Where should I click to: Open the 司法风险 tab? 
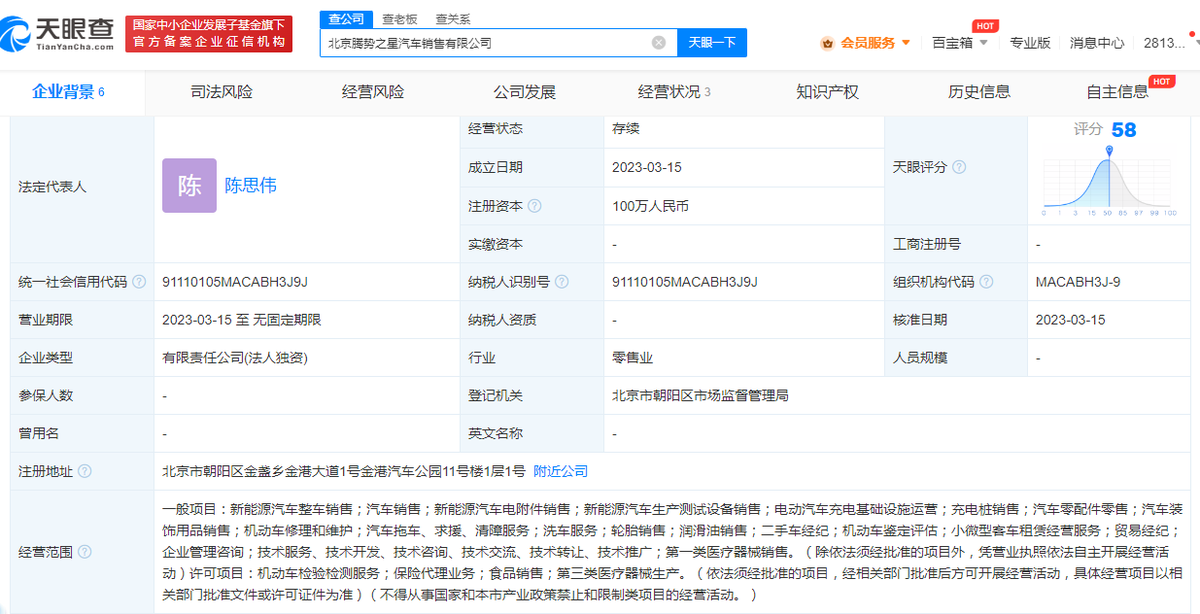pyautogui.click(x=222, y=92)
